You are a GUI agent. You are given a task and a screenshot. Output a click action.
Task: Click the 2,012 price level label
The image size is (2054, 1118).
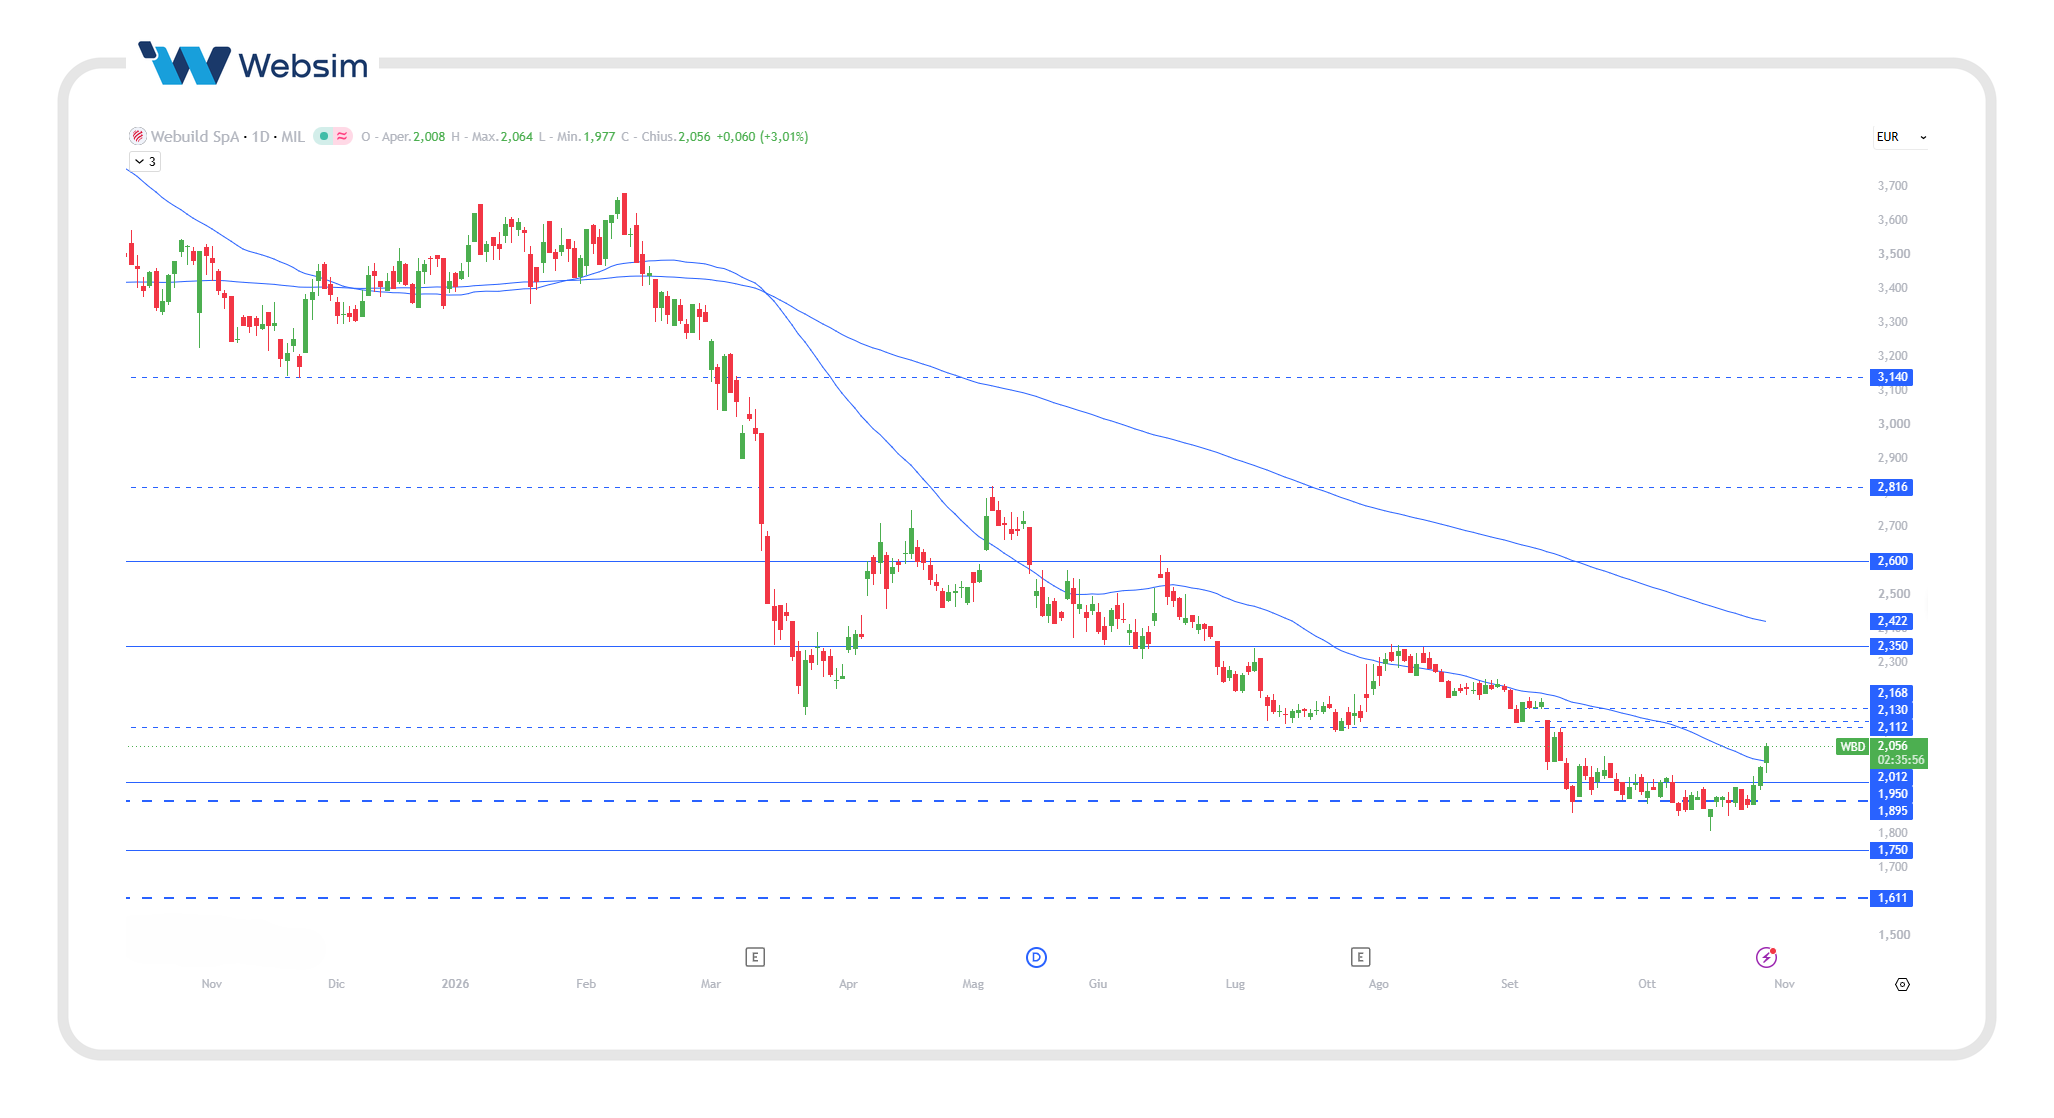[x=1891, y=777]
